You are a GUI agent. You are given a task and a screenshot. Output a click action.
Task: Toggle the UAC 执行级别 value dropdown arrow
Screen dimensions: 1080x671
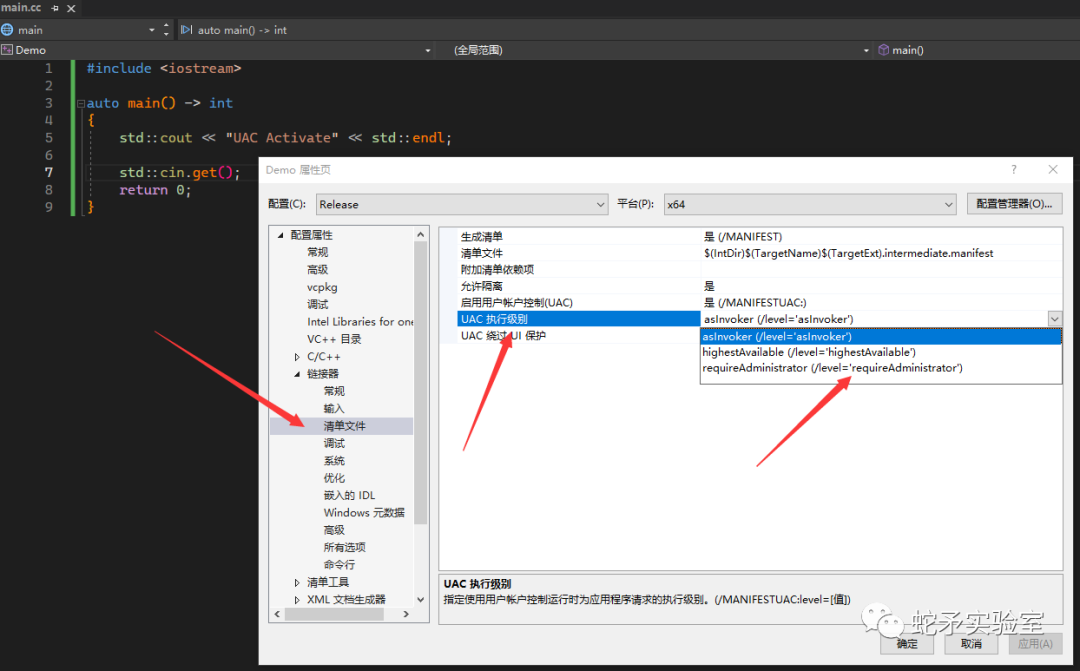(1055, 319)
